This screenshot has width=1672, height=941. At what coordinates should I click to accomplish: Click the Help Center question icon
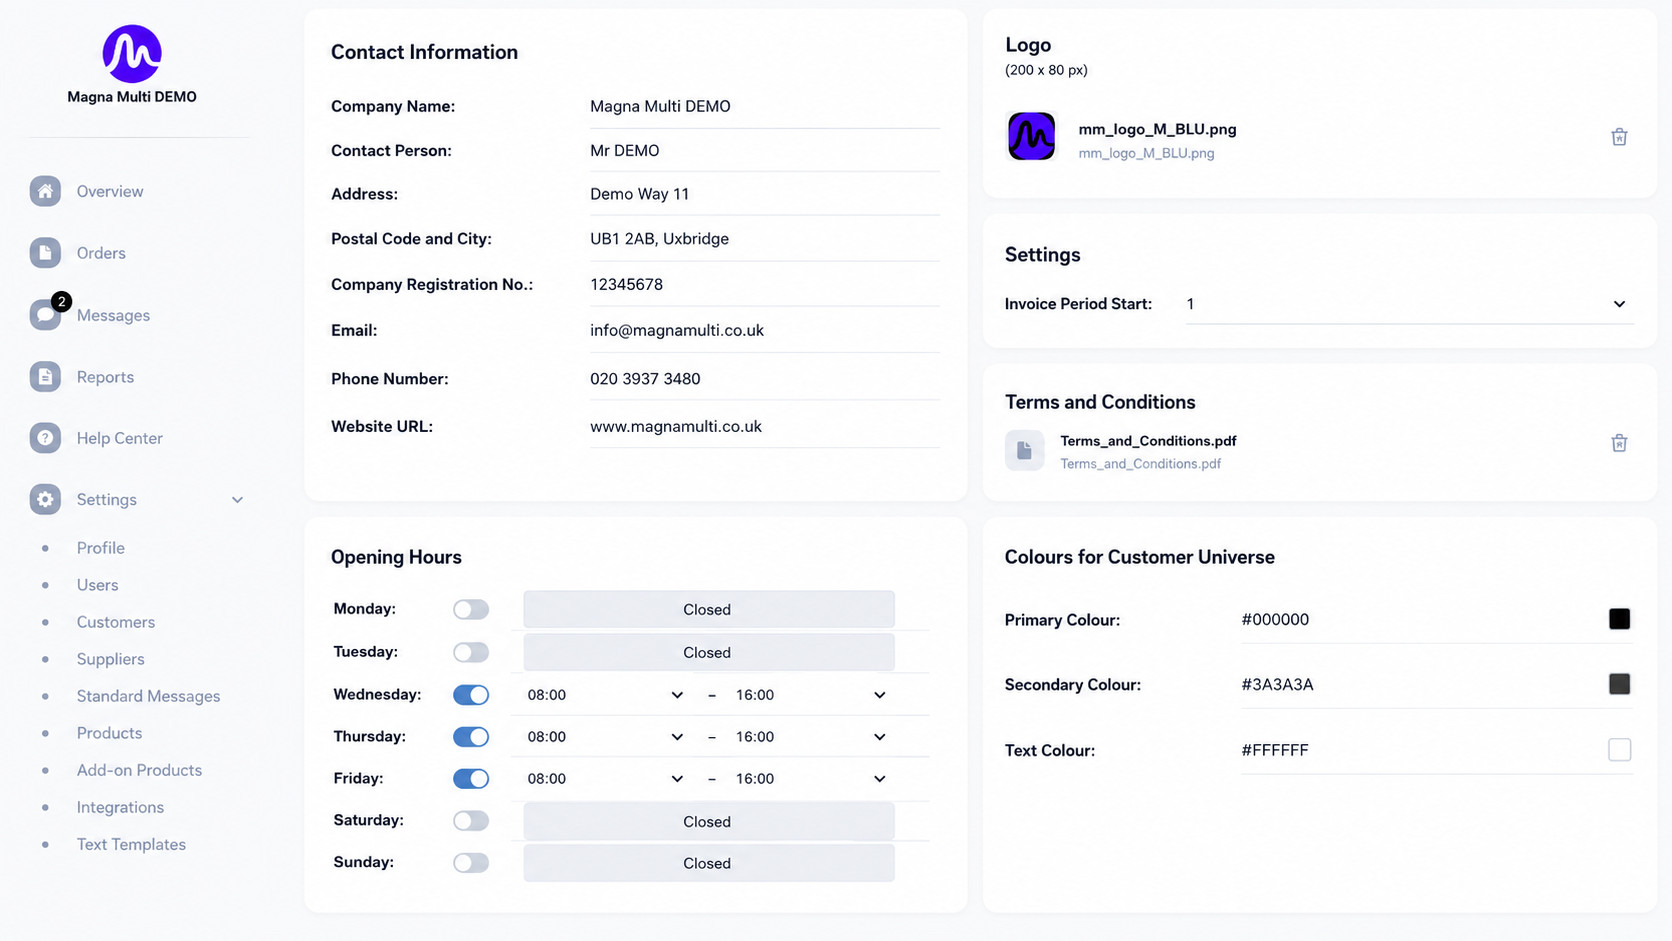(x=45, y=438)
